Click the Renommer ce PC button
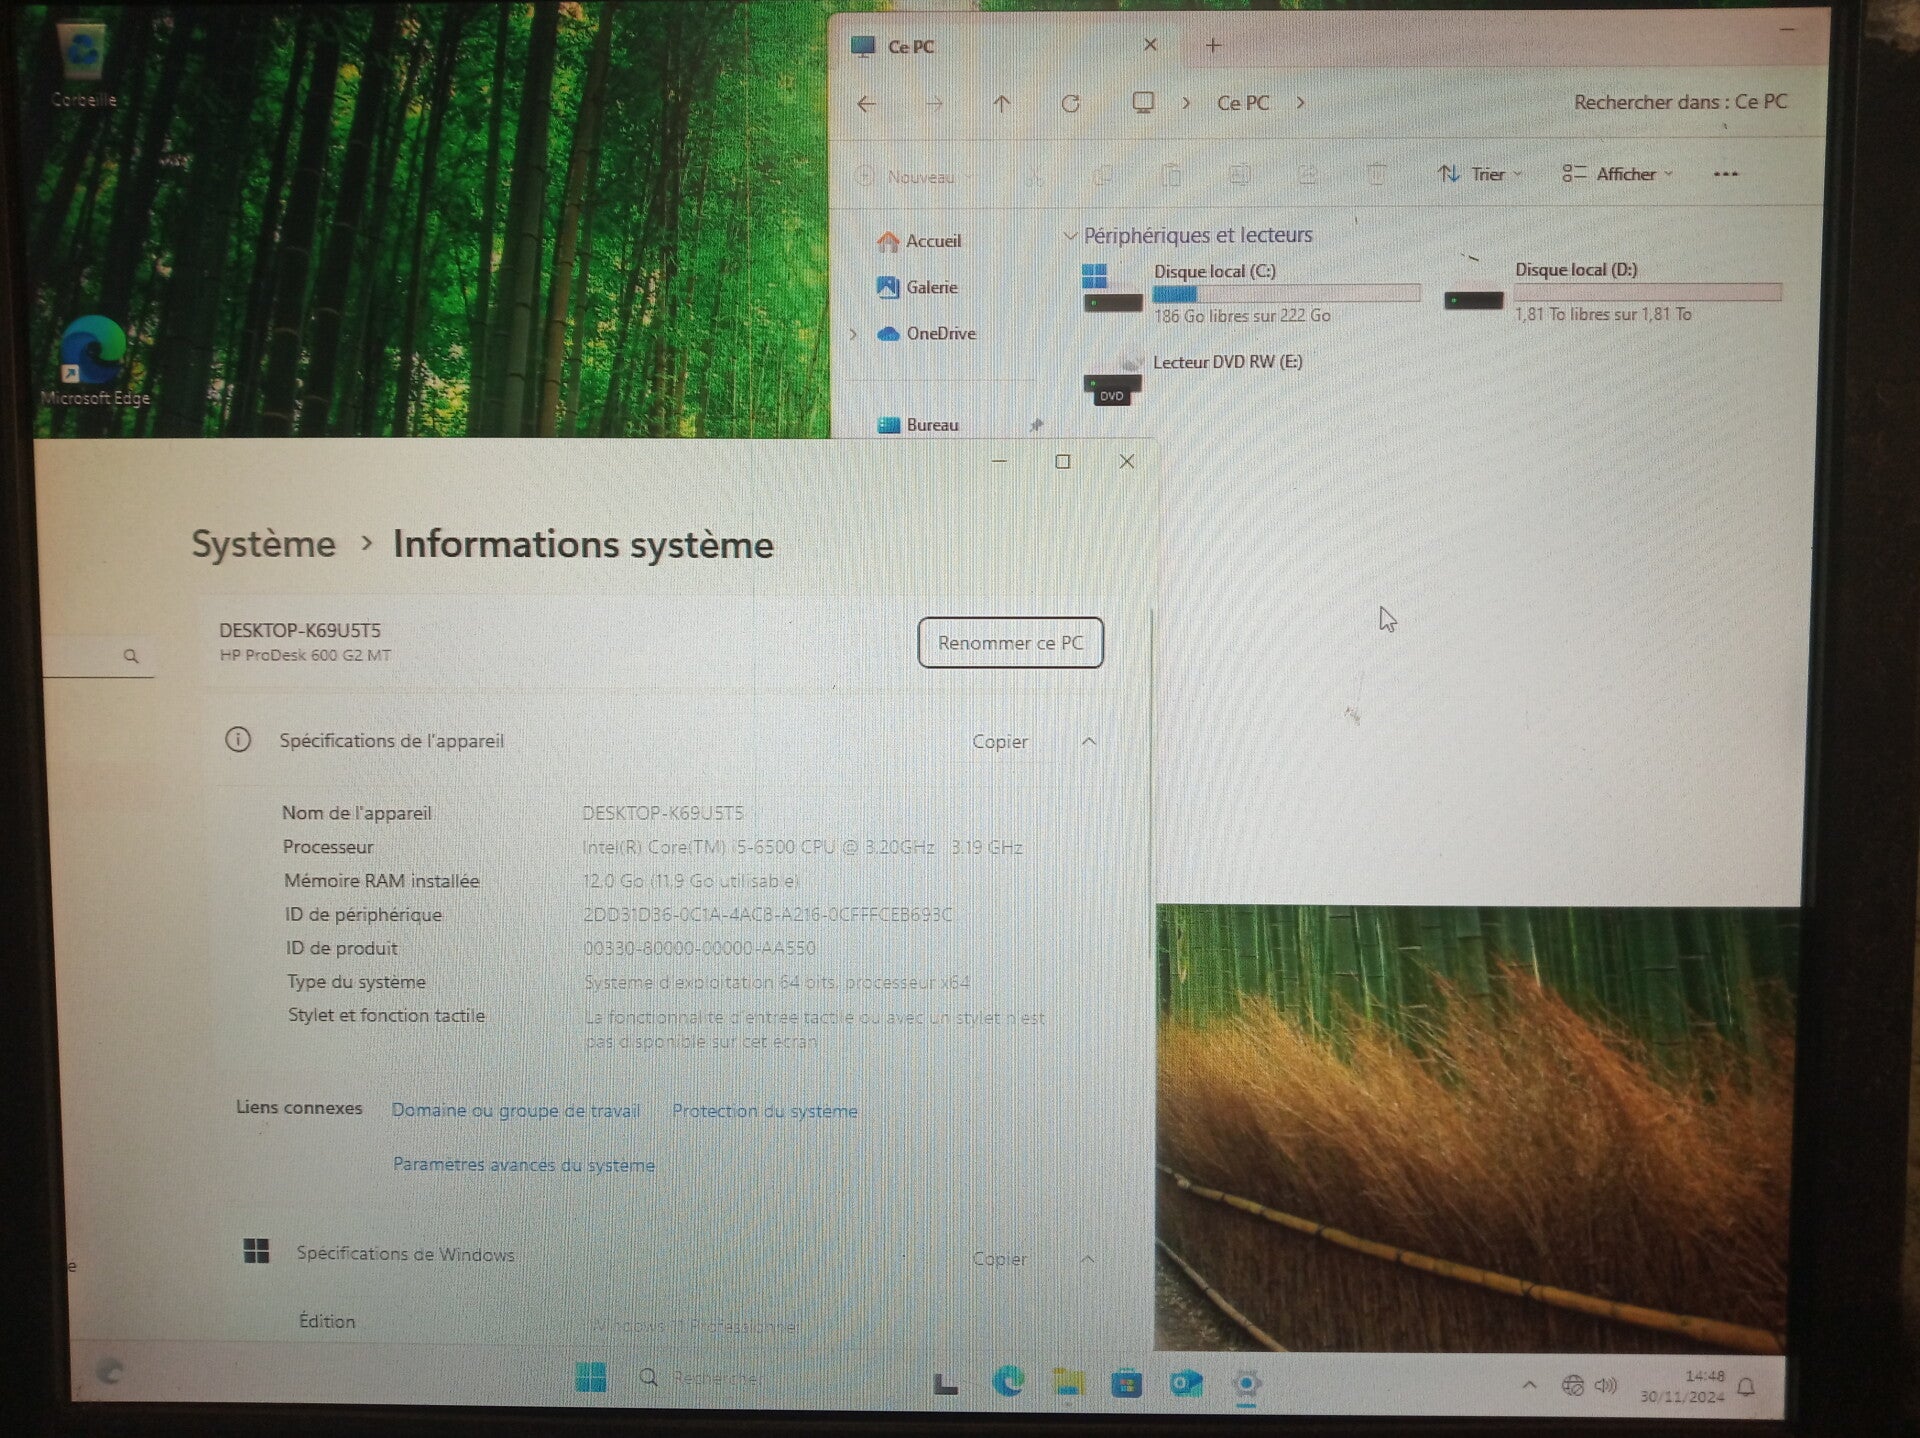This screenshot has width=1920, height=1438. tap(1010, 642)
